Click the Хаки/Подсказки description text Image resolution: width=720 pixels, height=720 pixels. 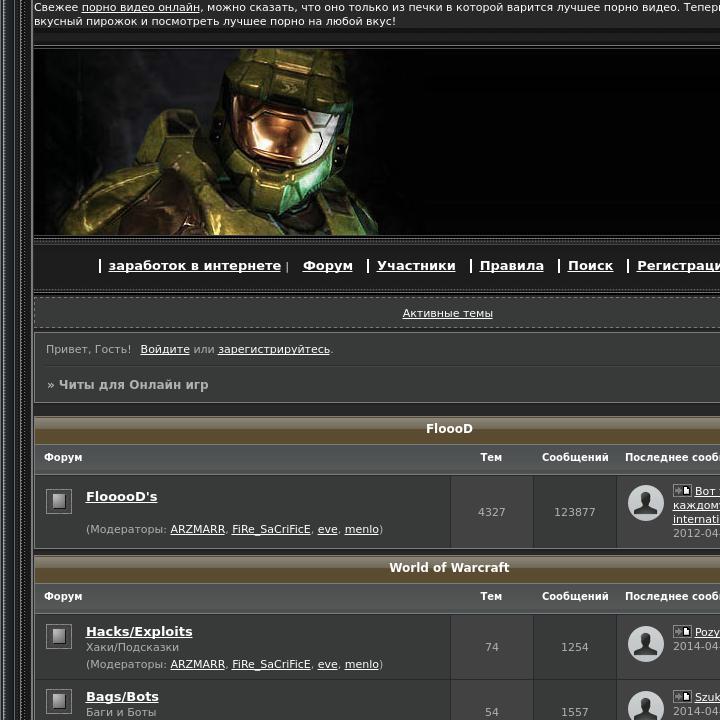pyautogui.click(x=132, y=647)
